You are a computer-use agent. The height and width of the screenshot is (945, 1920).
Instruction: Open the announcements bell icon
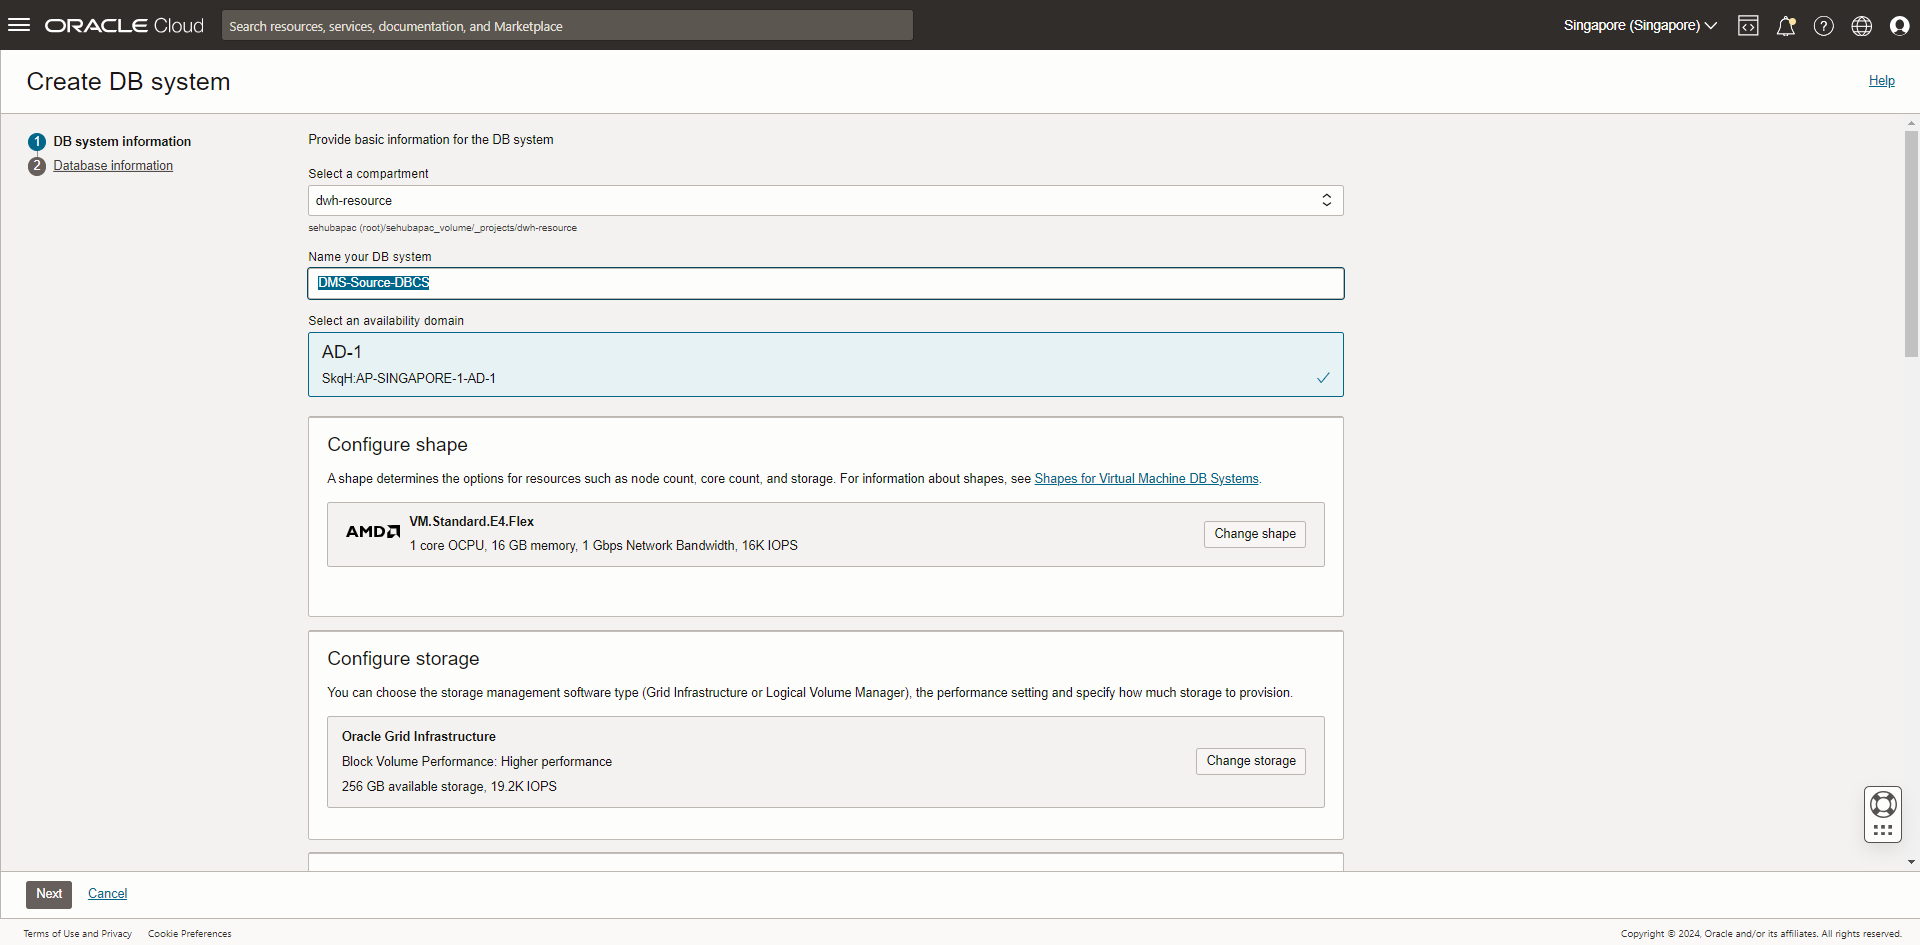point(1786,26)
